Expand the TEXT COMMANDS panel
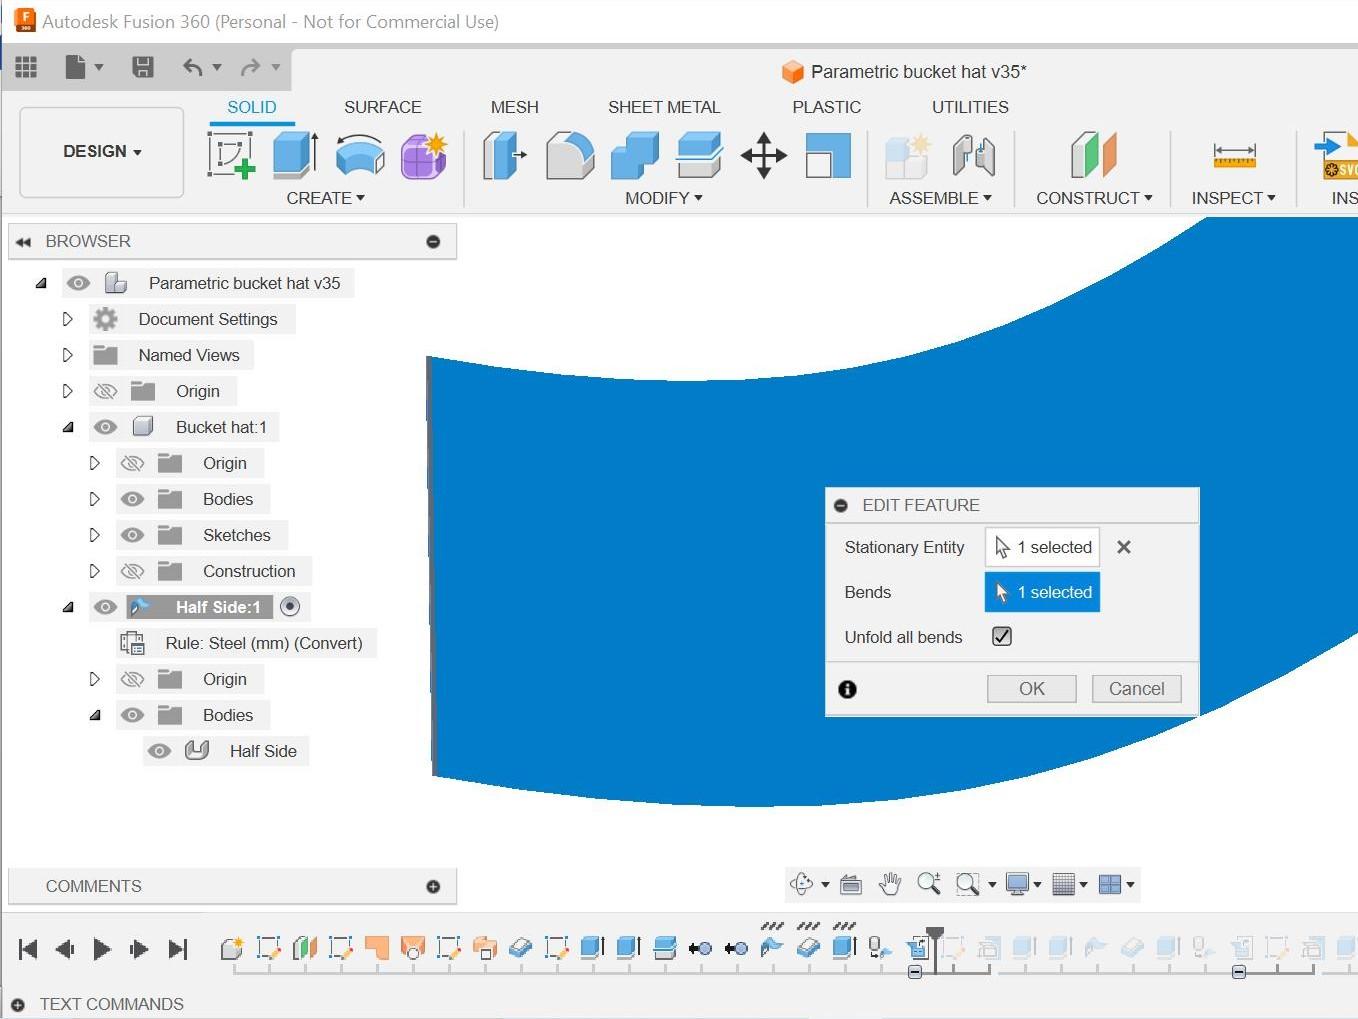This screenshot has height=1019, width=1358. (17, 1004)
